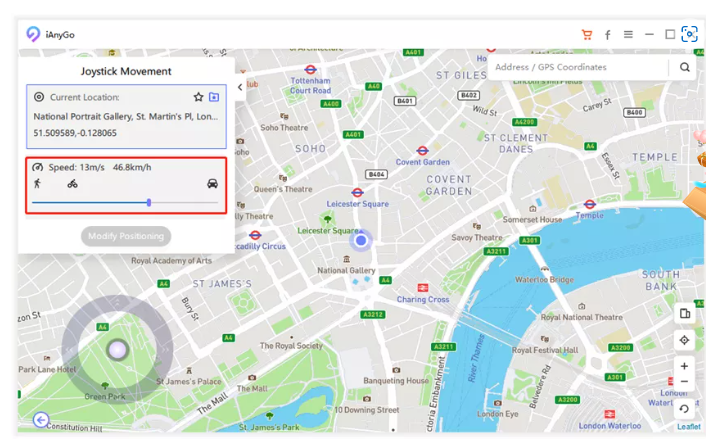Image resolution: width=706 pixels, height=448 pixels.
Task: Click the Somerset House label on map
Action: pos(532,219)
